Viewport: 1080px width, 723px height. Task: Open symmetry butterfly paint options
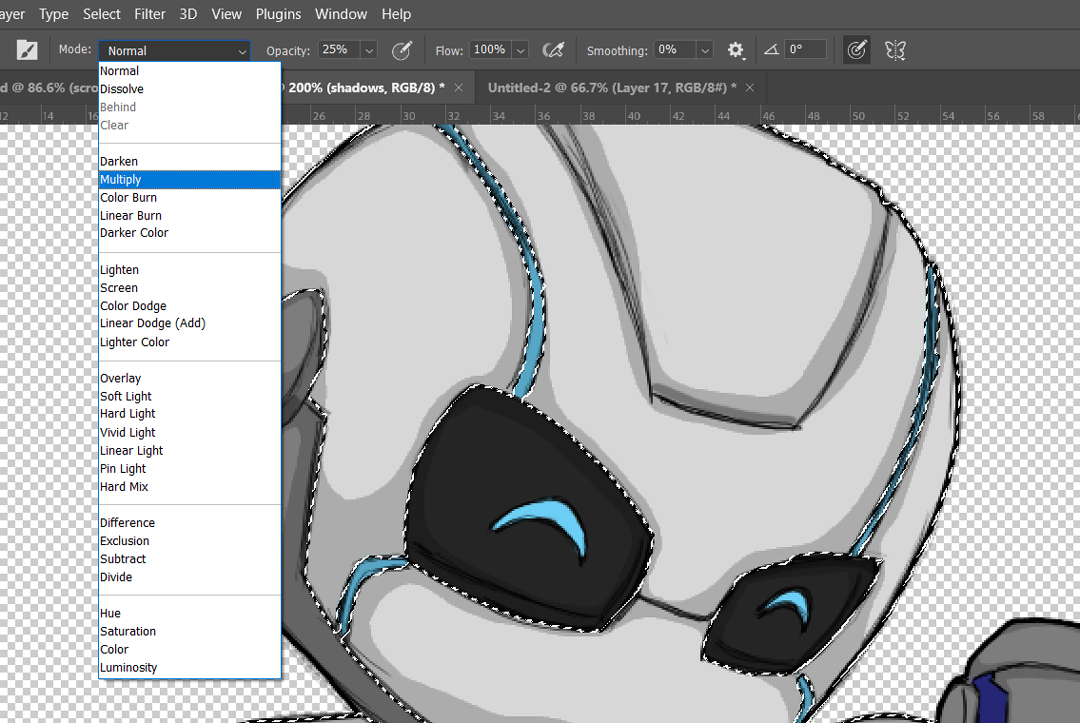895,50
